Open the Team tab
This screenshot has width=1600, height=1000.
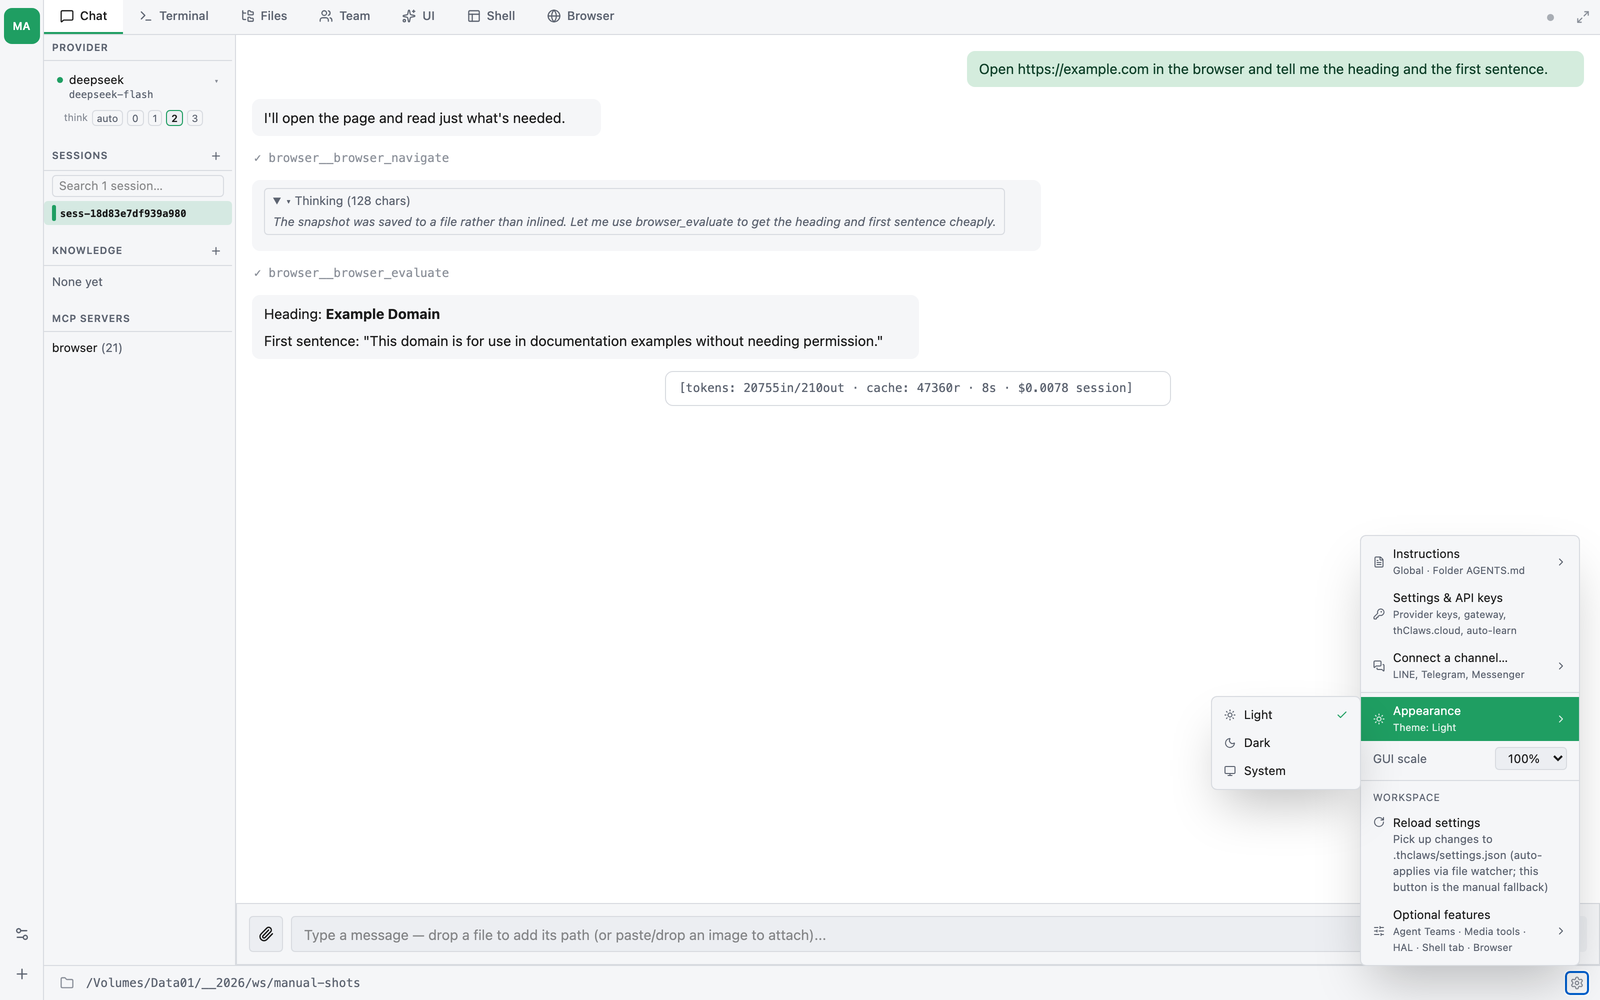[x=345, y=16]
